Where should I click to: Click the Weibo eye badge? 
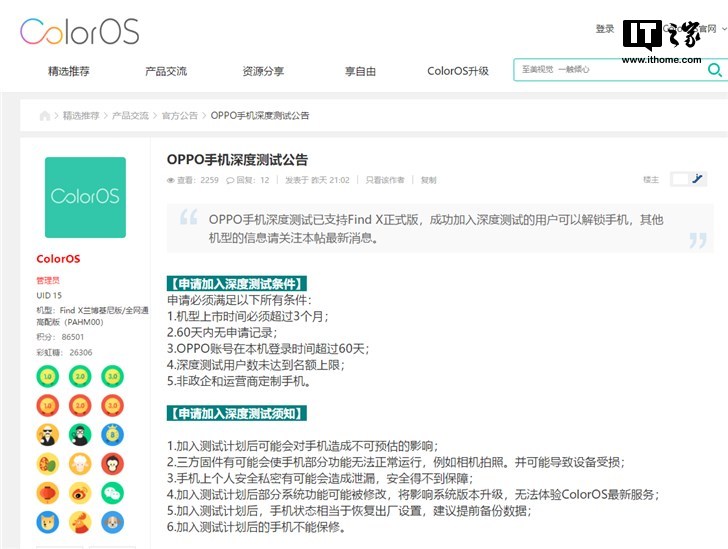tap(80, 493)
